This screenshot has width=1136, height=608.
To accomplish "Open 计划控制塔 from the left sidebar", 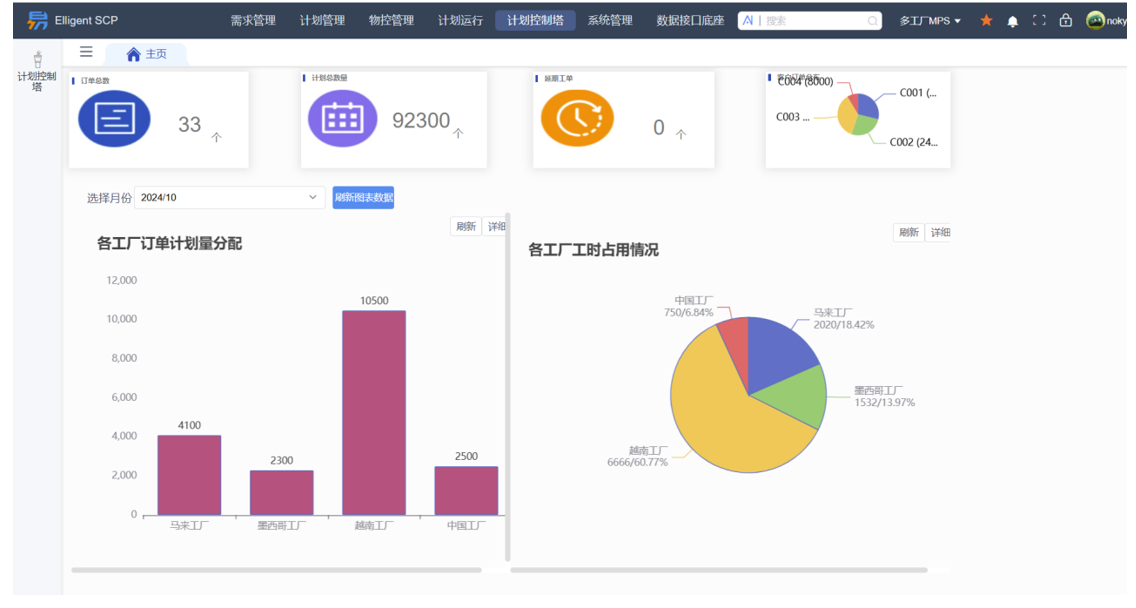I will 35,70.
